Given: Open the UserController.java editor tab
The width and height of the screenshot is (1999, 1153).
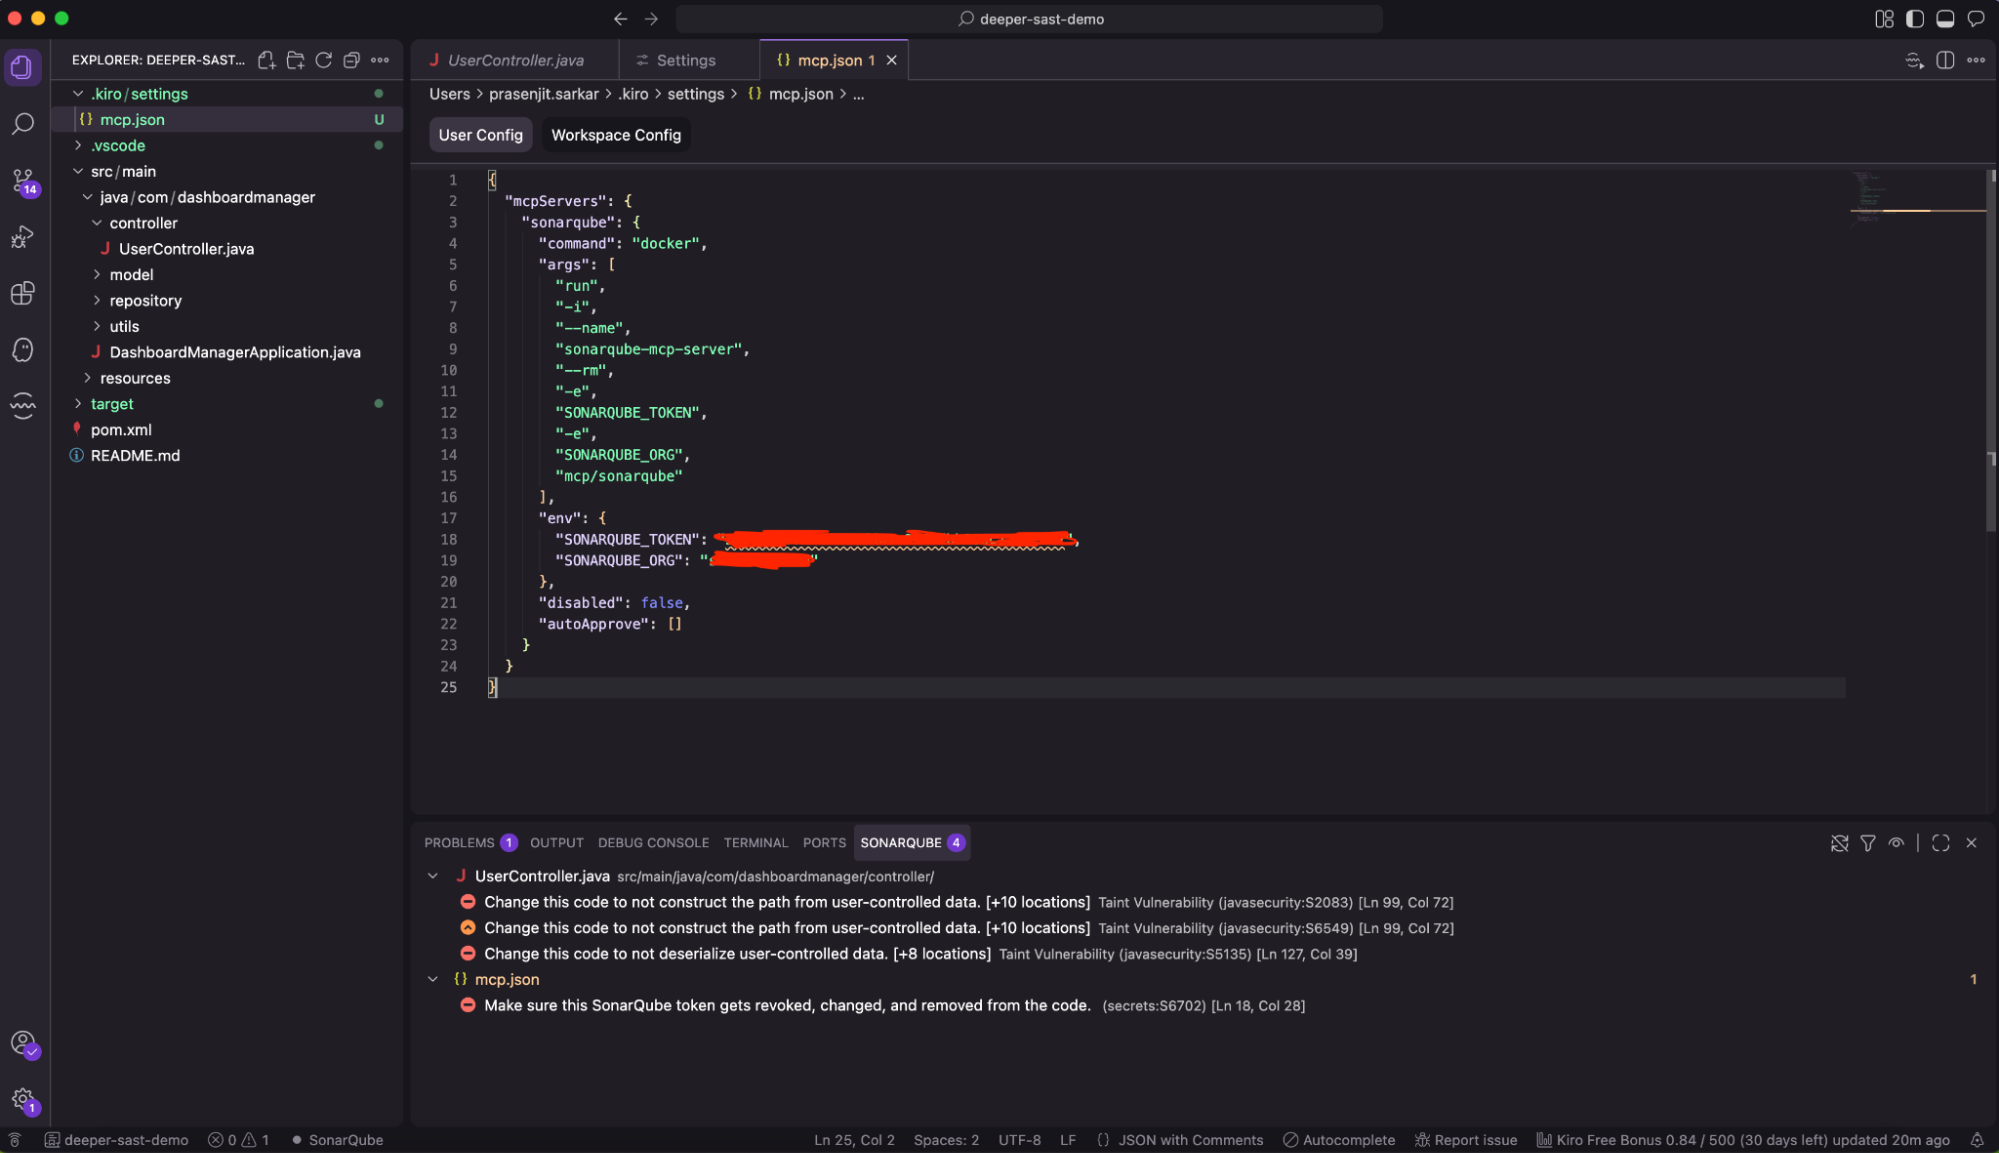Looking at the screenshot, I should [514, 60].
